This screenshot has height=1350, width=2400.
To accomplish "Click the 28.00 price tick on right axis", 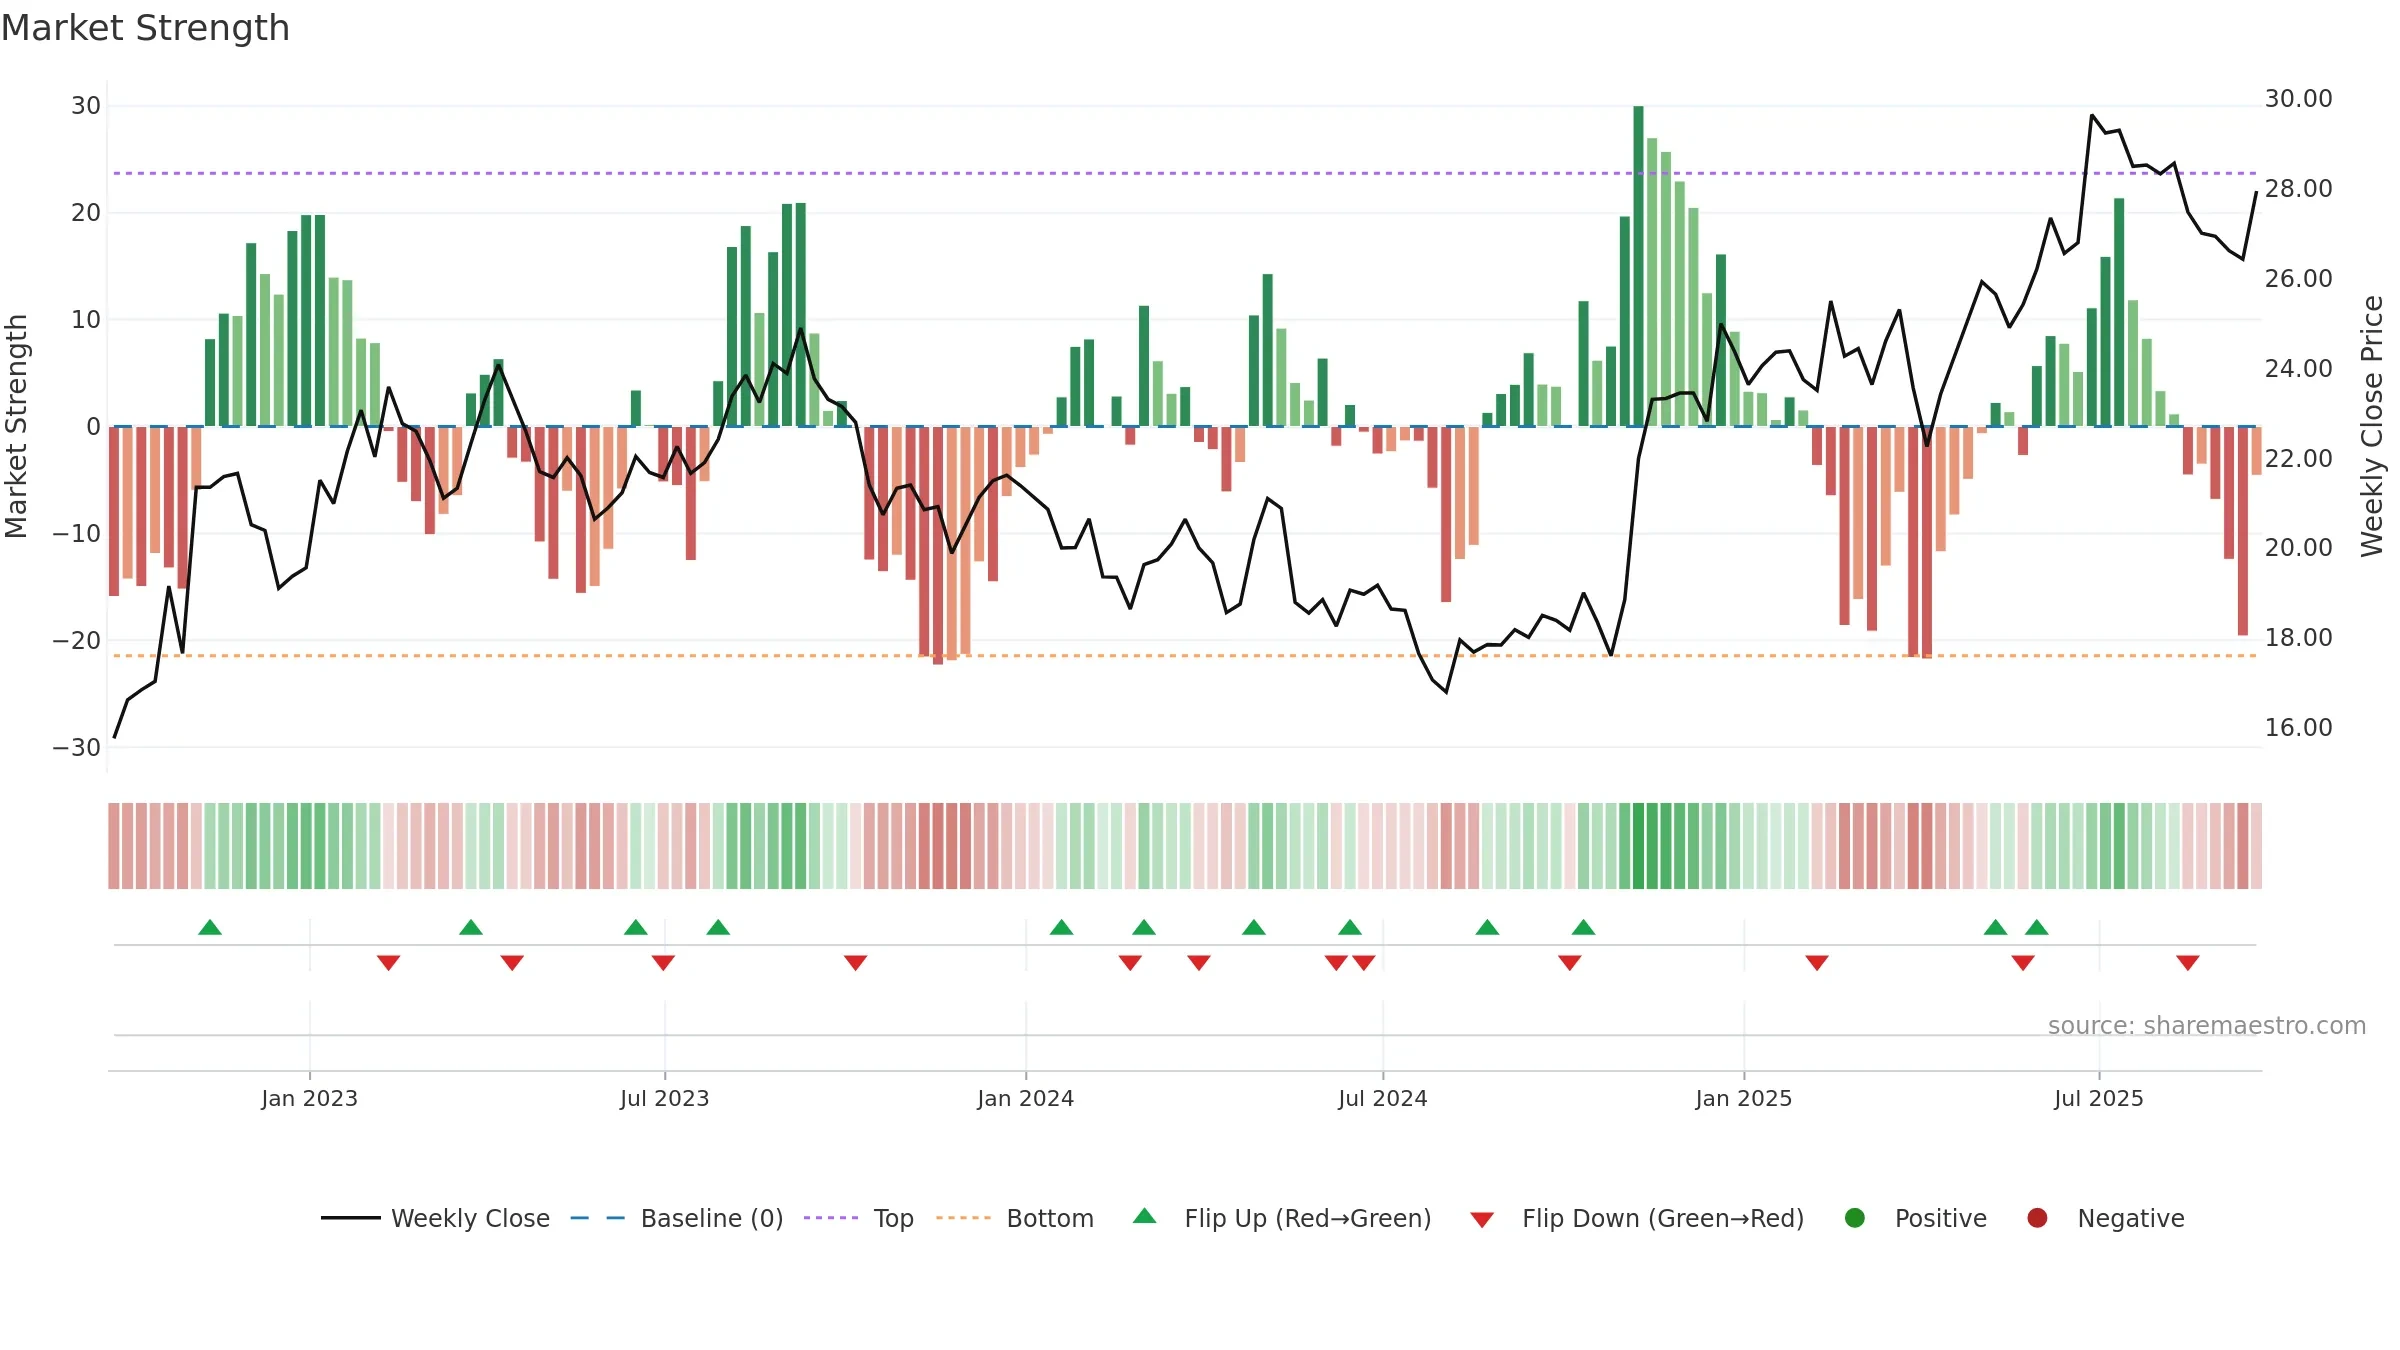I will point(2299,189).
